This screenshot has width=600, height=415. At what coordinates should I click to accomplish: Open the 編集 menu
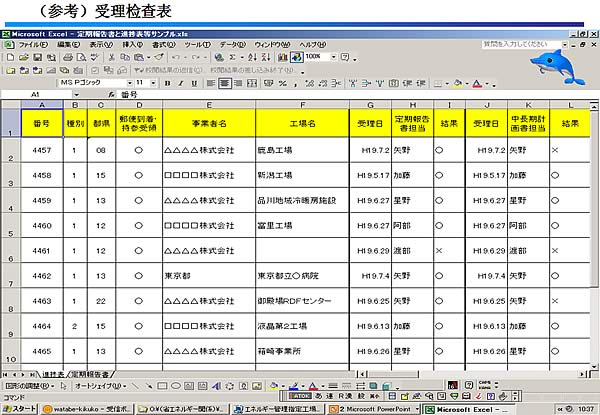coord(68,45)
